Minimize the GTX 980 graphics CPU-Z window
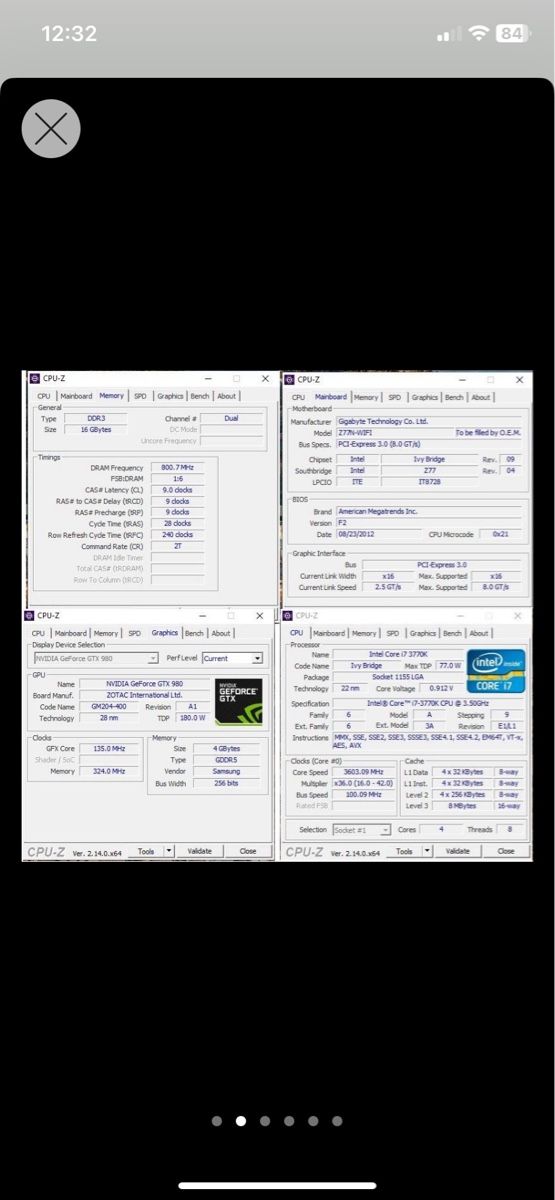 tap(203, 615)
